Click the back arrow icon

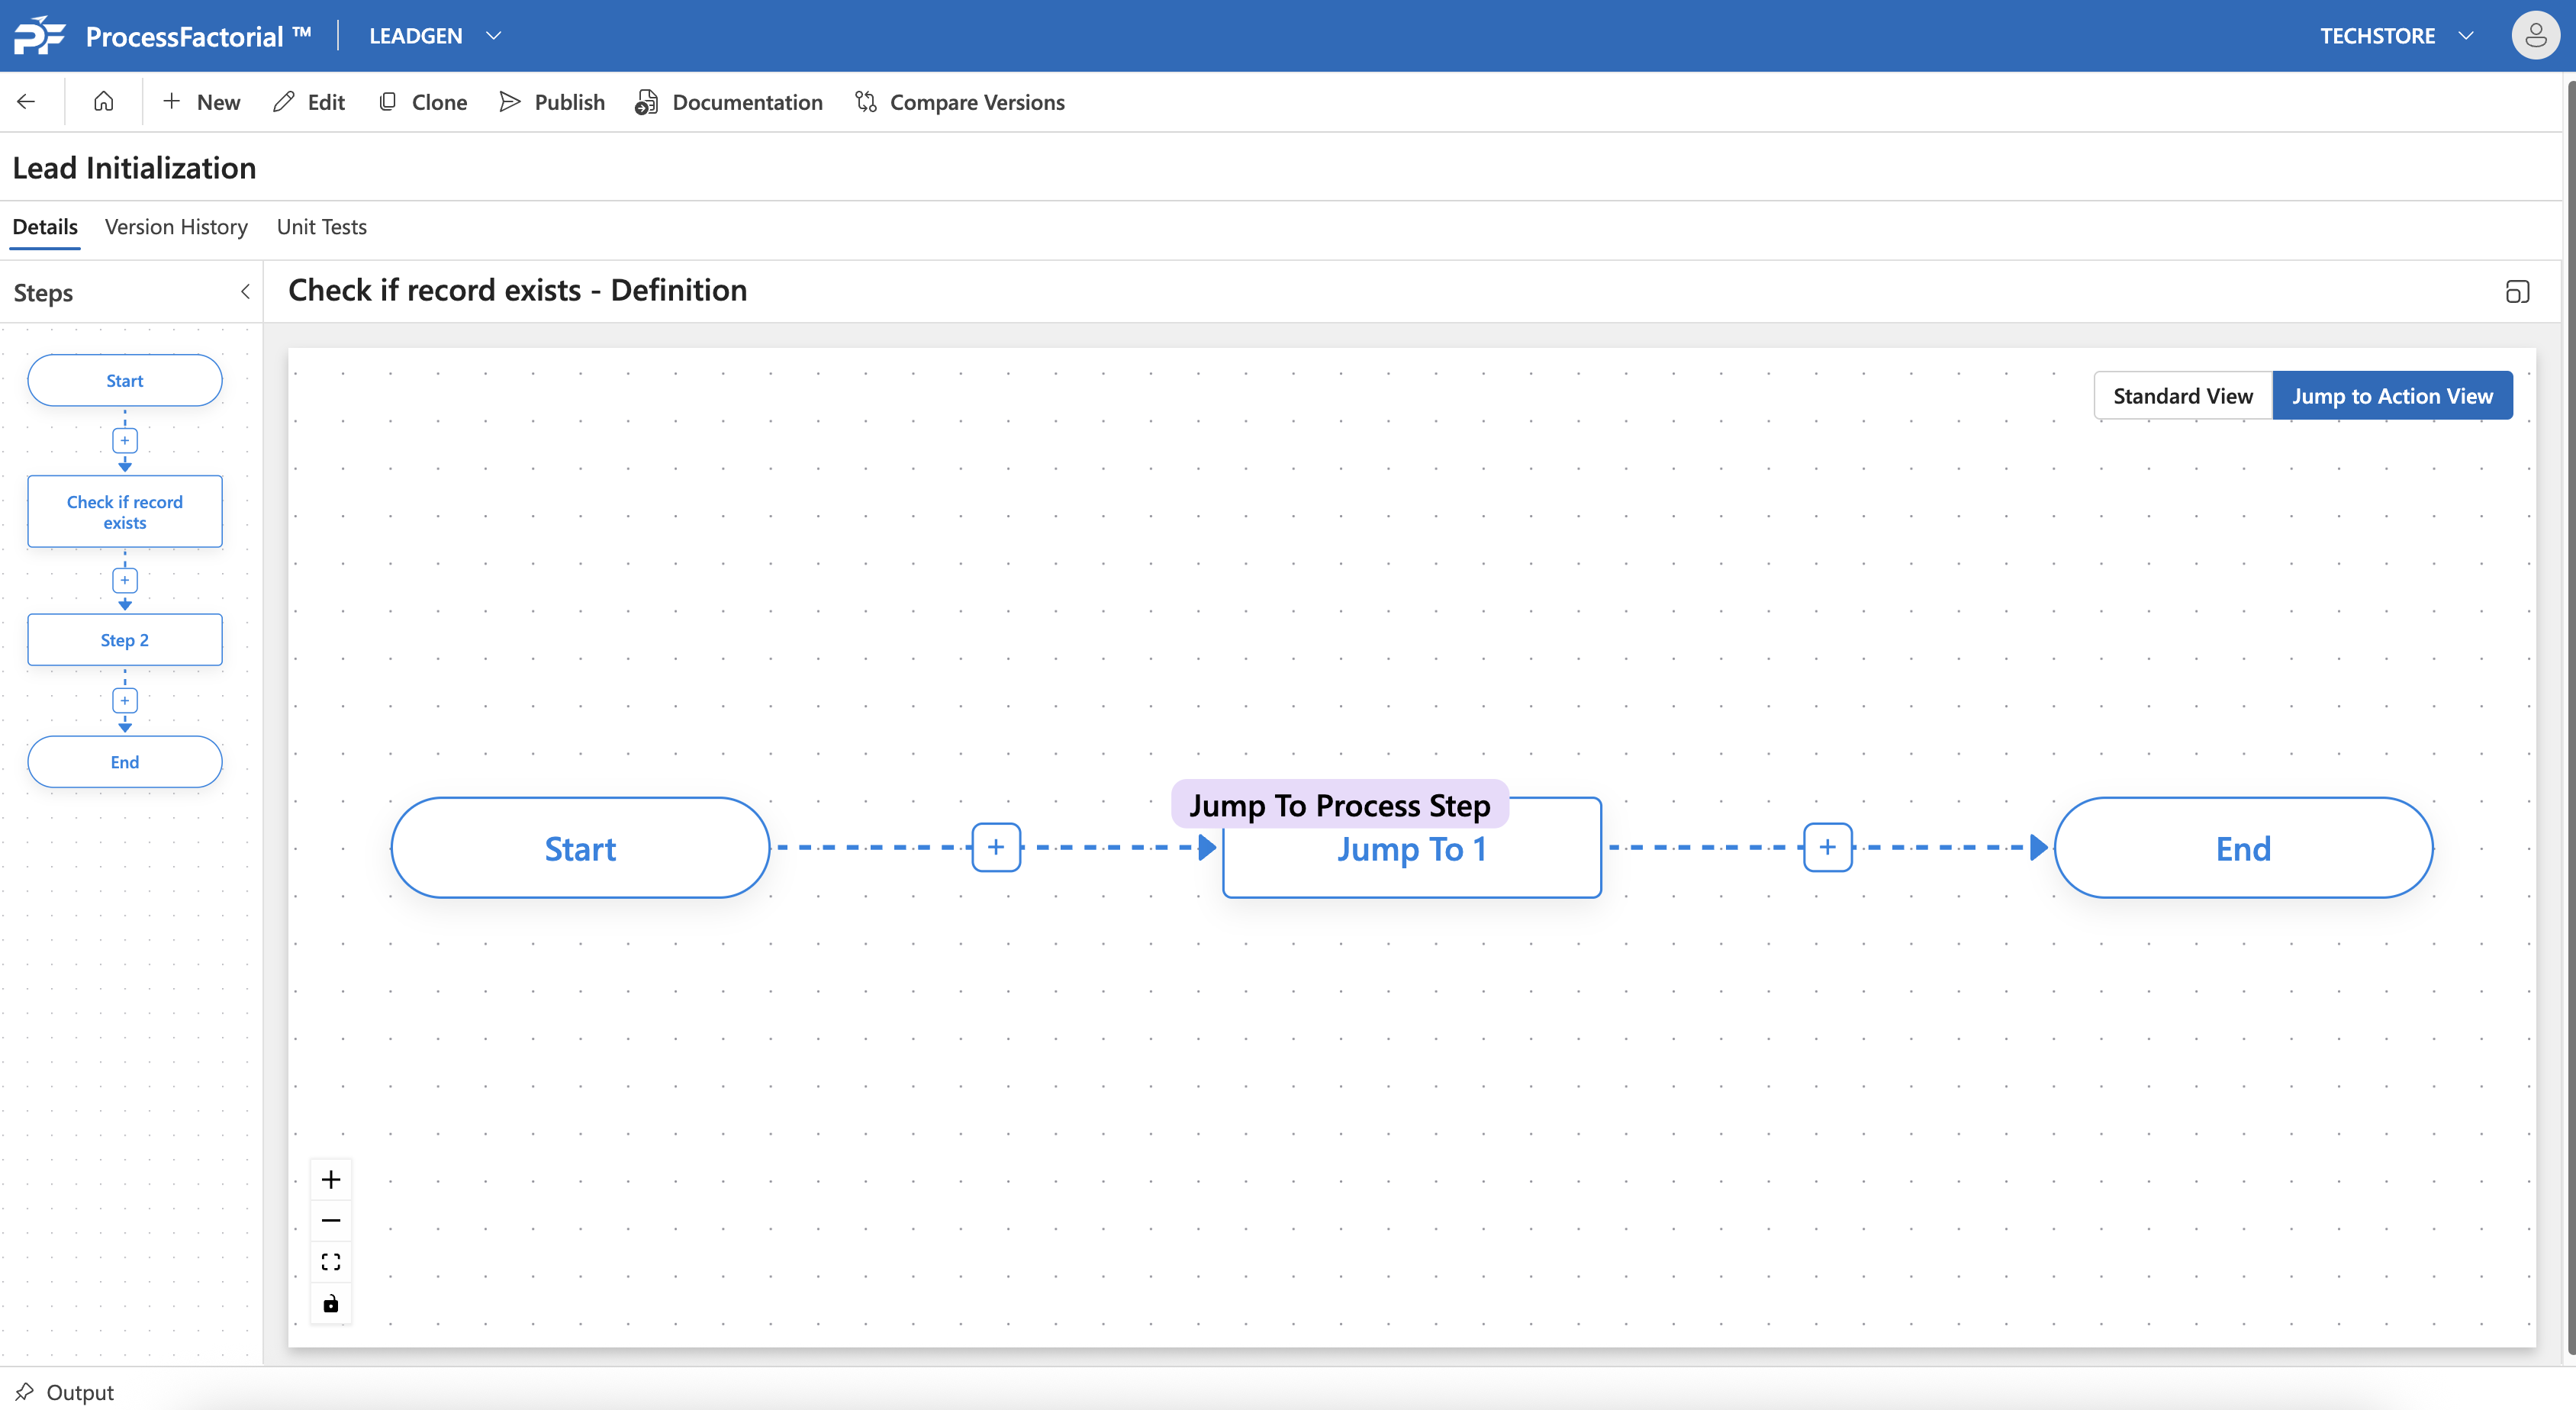point(27,102)
